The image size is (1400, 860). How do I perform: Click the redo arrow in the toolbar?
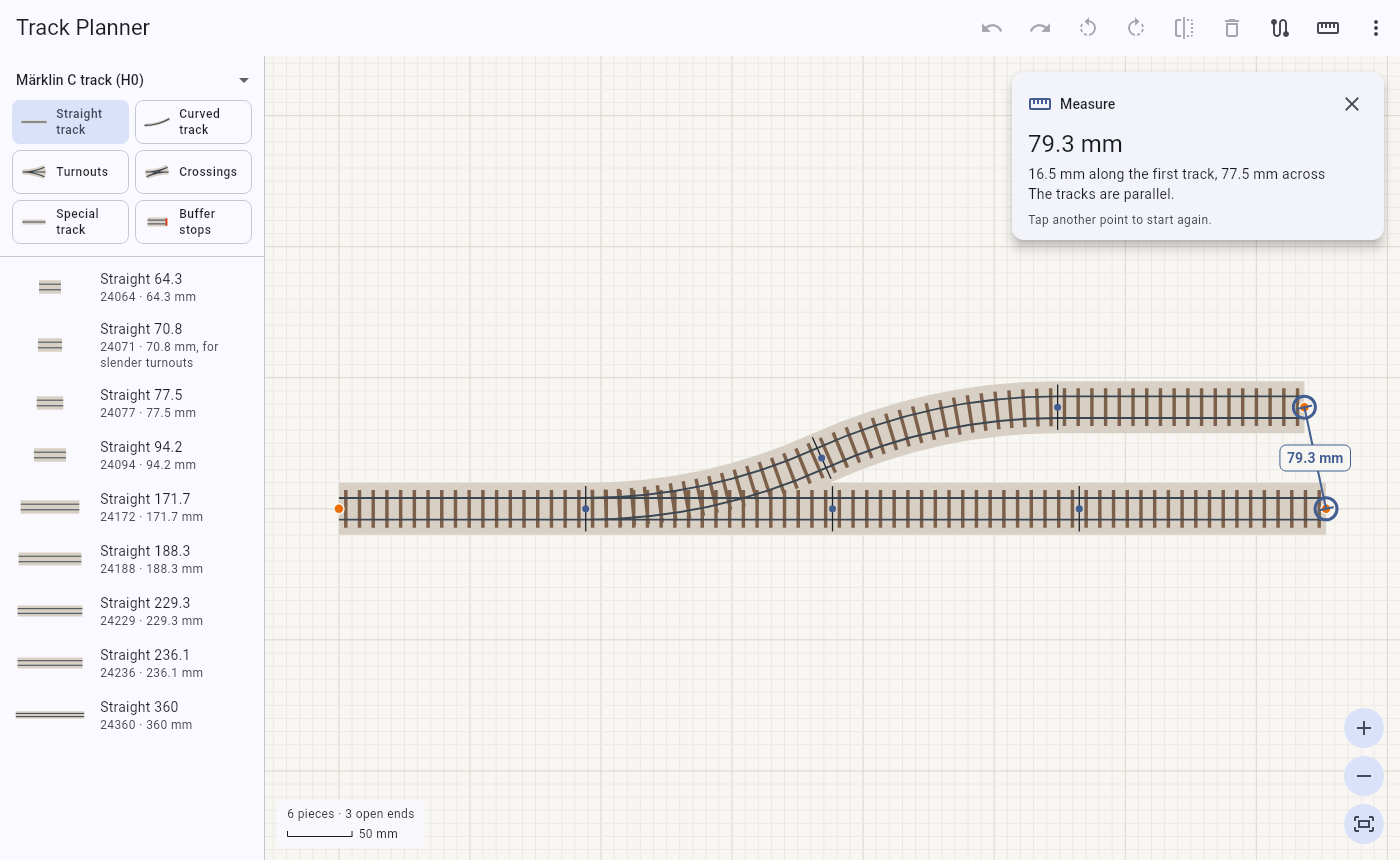click(x=1040, y=28)
